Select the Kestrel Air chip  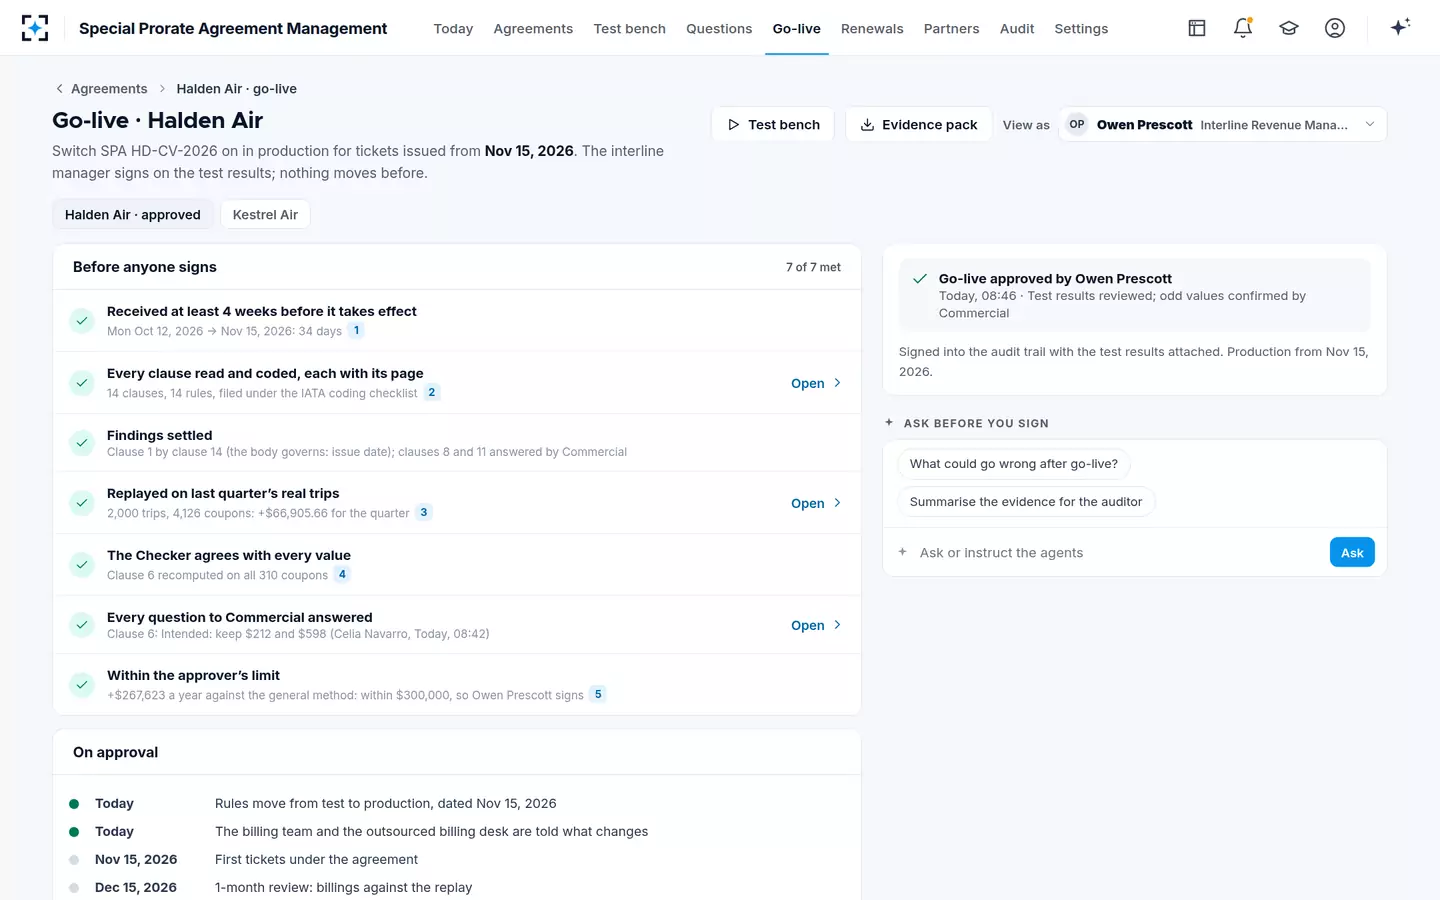point(265,215)
